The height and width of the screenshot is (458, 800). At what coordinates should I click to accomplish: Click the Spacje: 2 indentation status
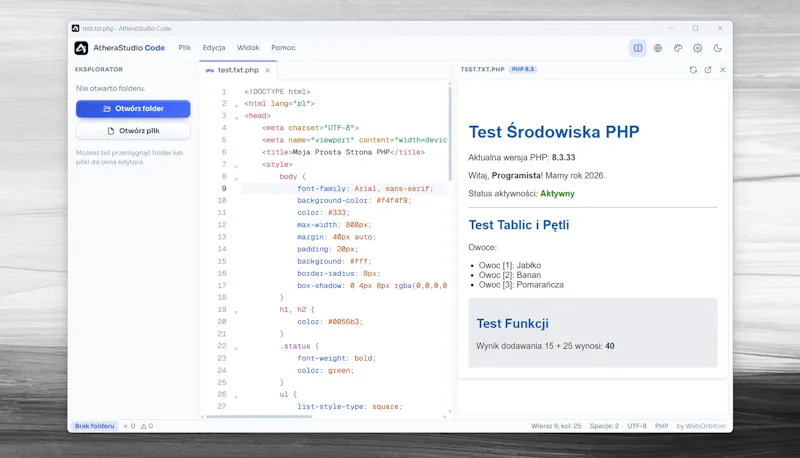point(604,426)
